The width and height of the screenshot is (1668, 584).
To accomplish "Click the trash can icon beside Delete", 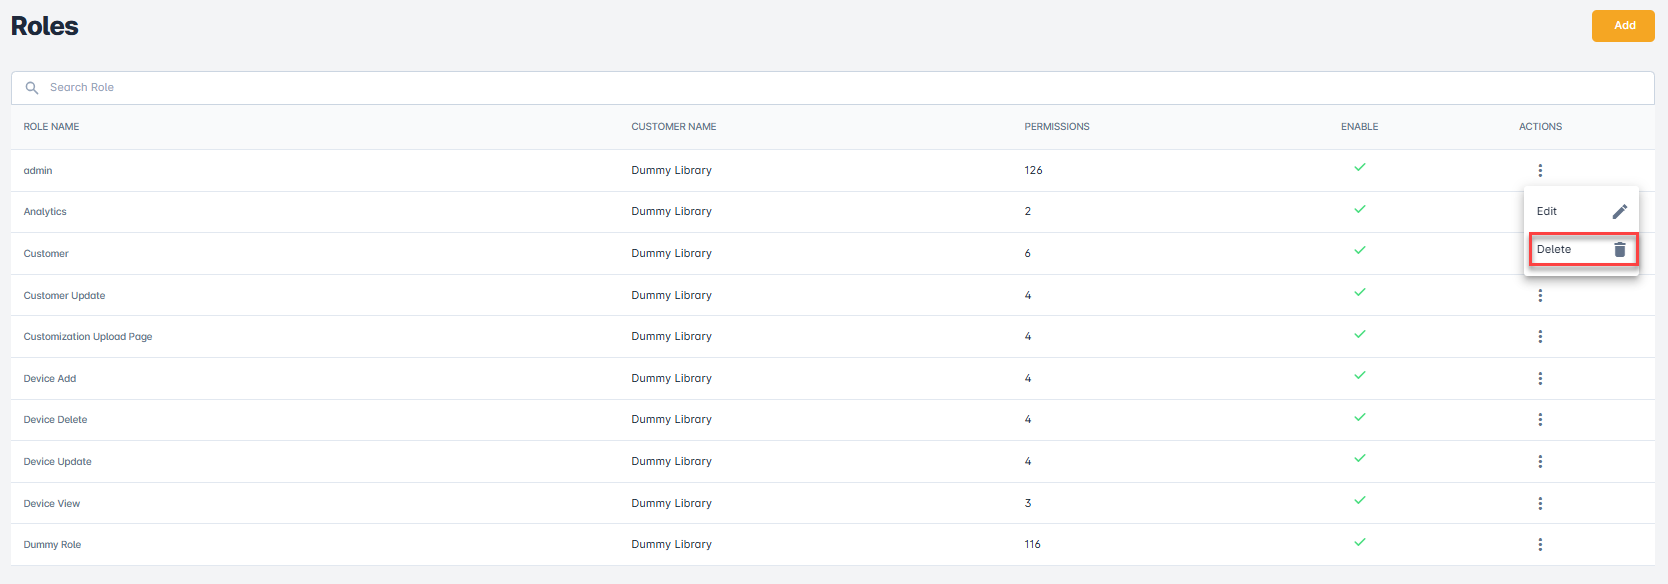I will coord(1619,250).
